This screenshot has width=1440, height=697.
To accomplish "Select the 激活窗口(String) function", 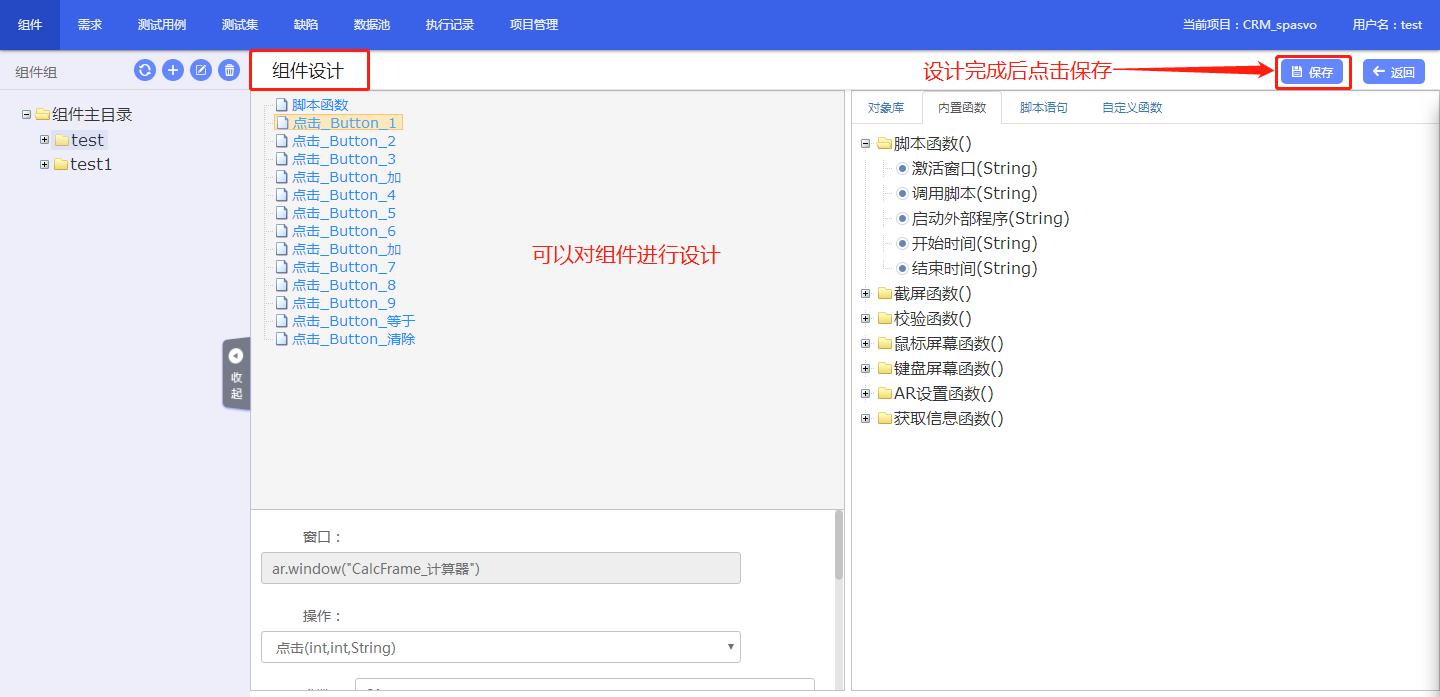I will point(974,169).
